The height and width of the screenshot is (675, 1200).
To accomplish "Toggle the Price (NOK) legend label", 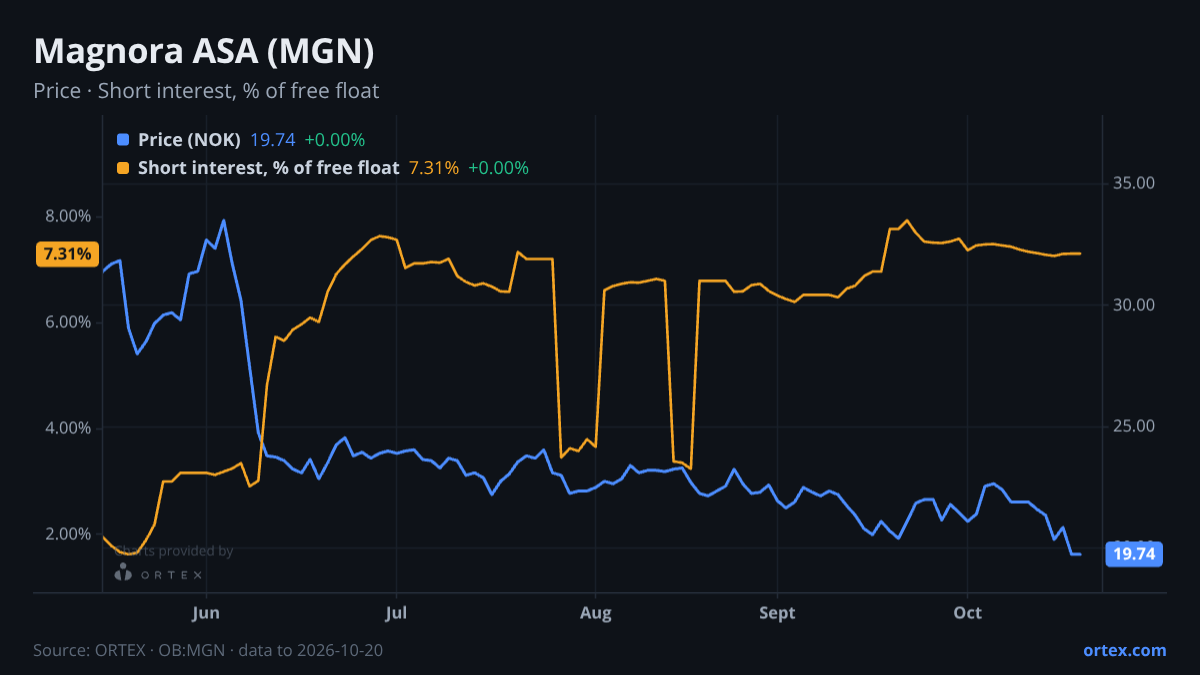I will [x=189, y=140].
